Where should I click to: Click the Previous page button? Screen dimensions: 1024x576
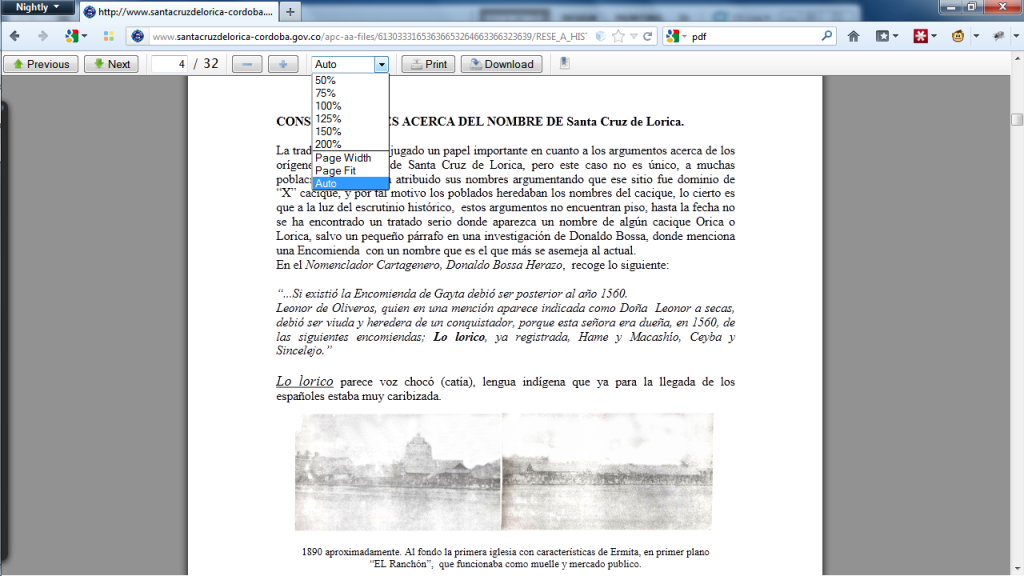(41, 64)
